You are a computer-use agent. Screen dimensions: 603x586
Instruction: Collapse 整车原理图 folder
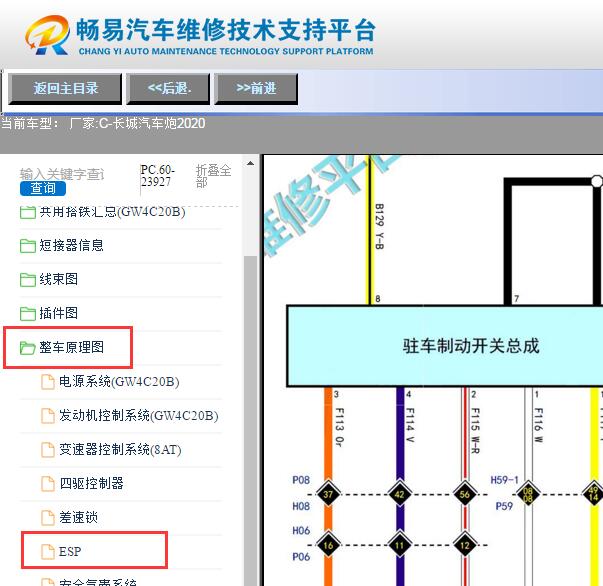pos(72,347)
